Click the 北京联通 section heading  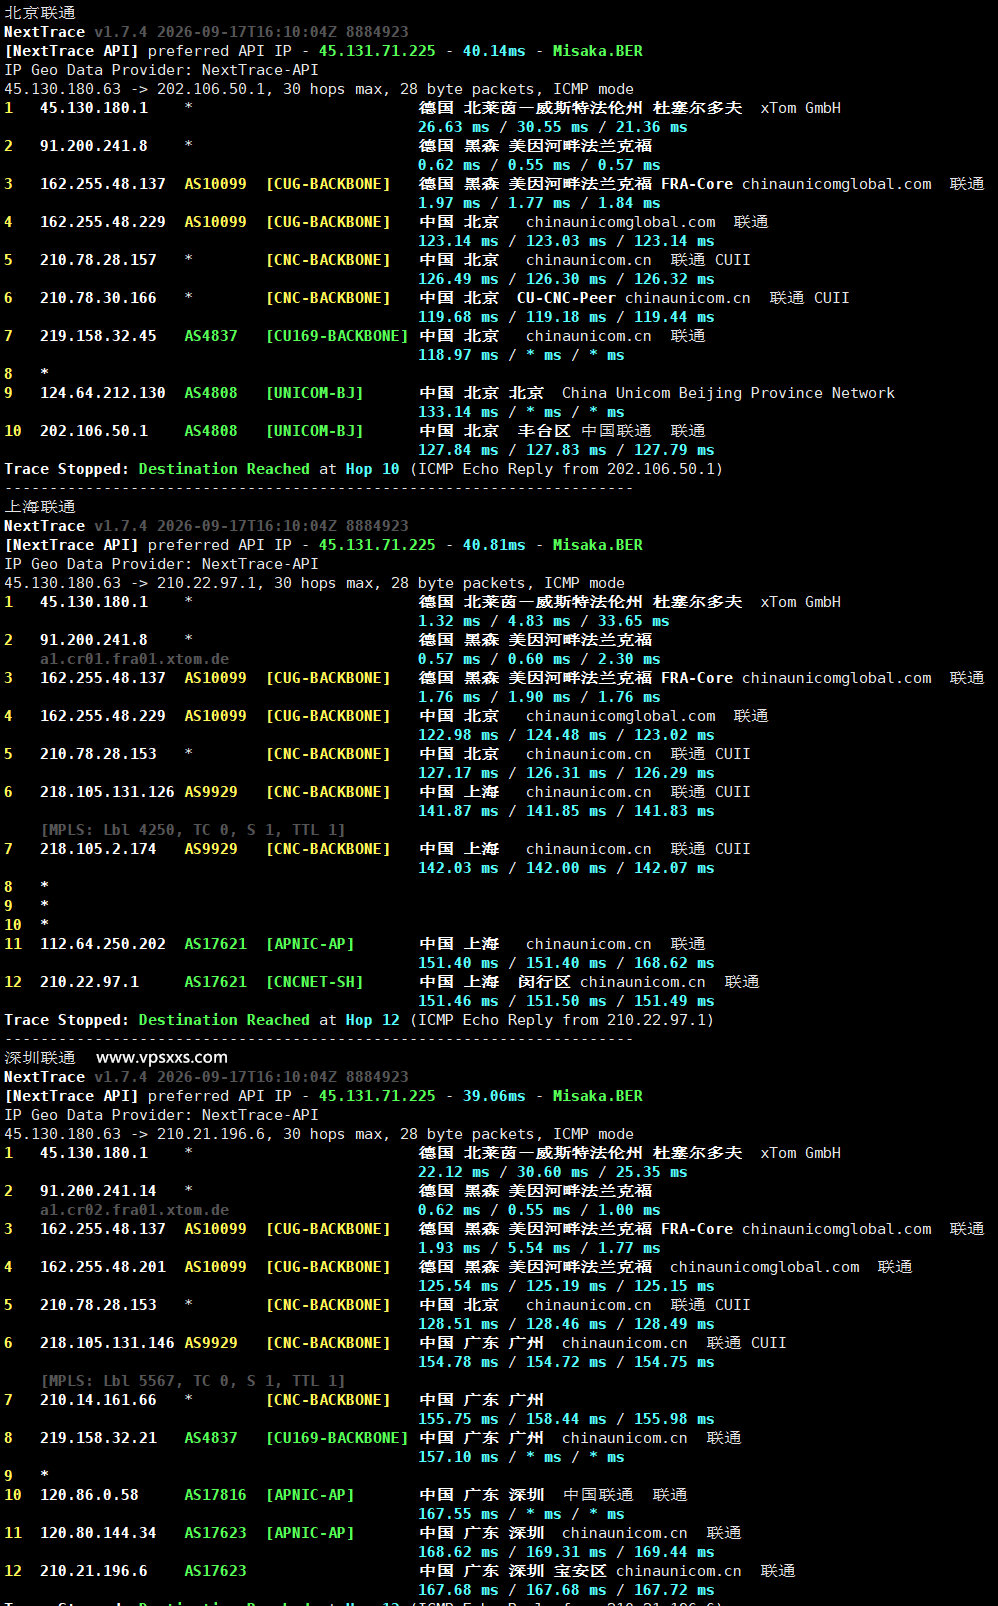(40, 13)
